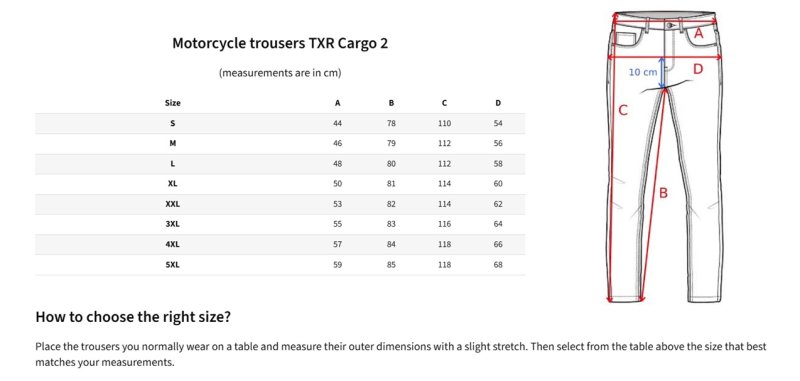Click the 3XL size row label
Image resolution: width=800 pixels, height=381 pixels.
coord(172,224)
